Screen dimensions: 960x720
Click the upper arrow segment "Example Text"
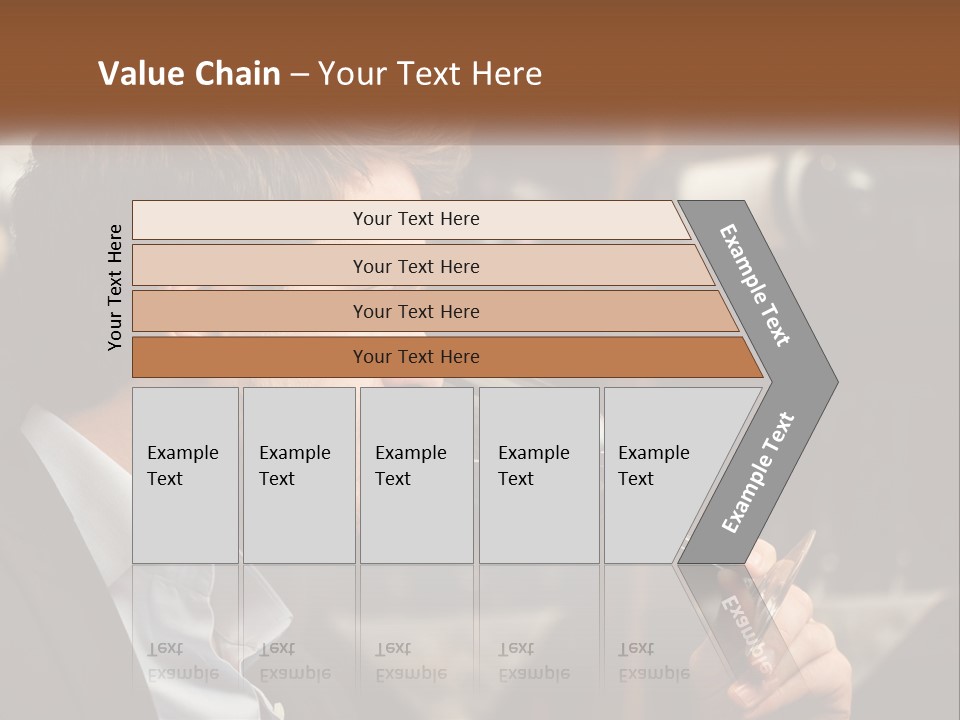coord(756,285)
